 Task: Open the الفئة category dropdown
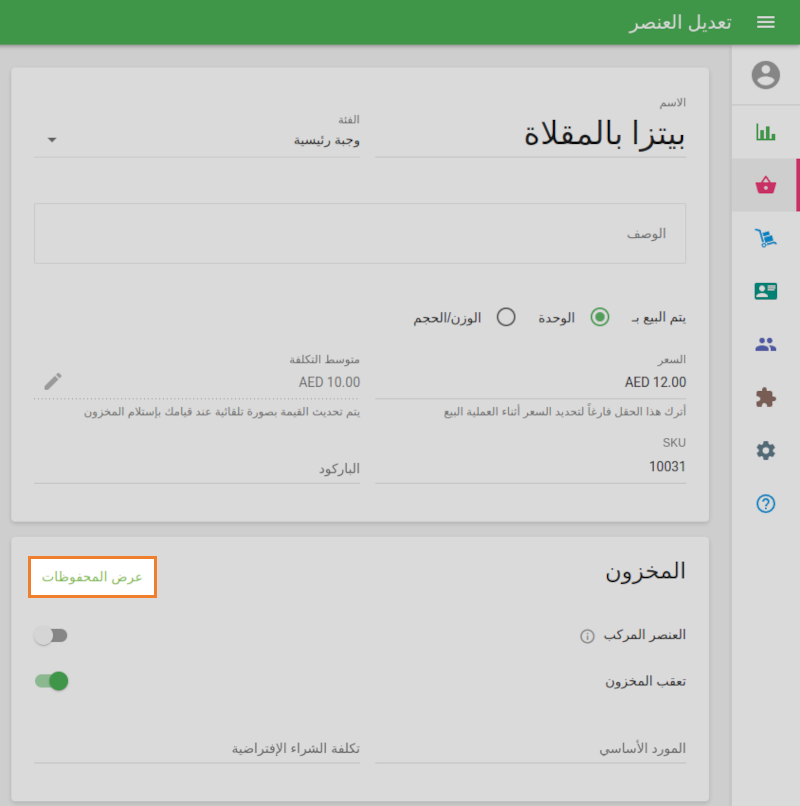(51, 141)
